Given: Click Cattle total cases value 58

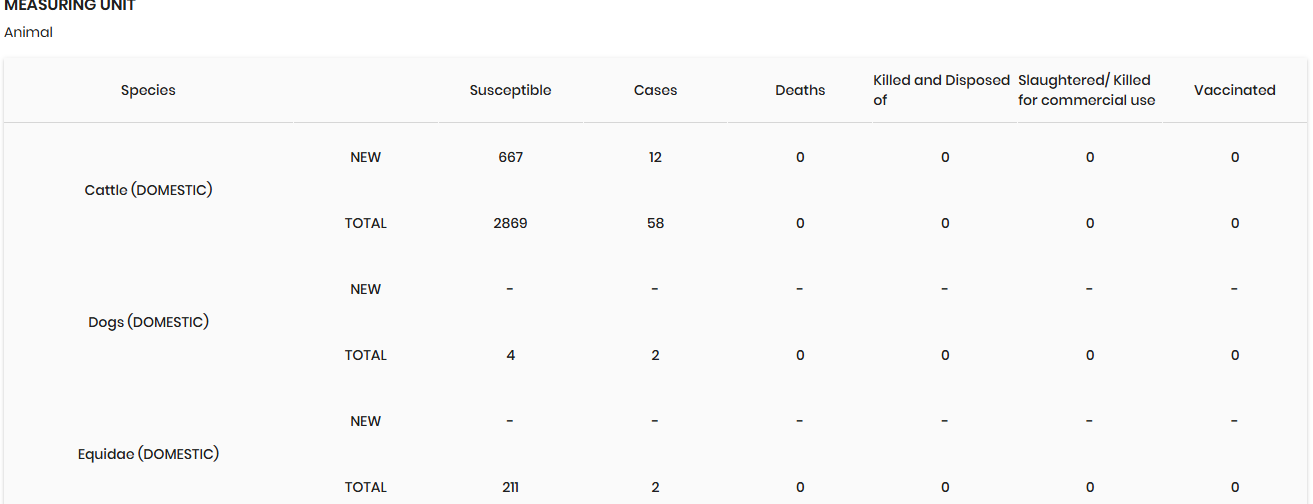Looking at the screenshot, I should point(655,223).
